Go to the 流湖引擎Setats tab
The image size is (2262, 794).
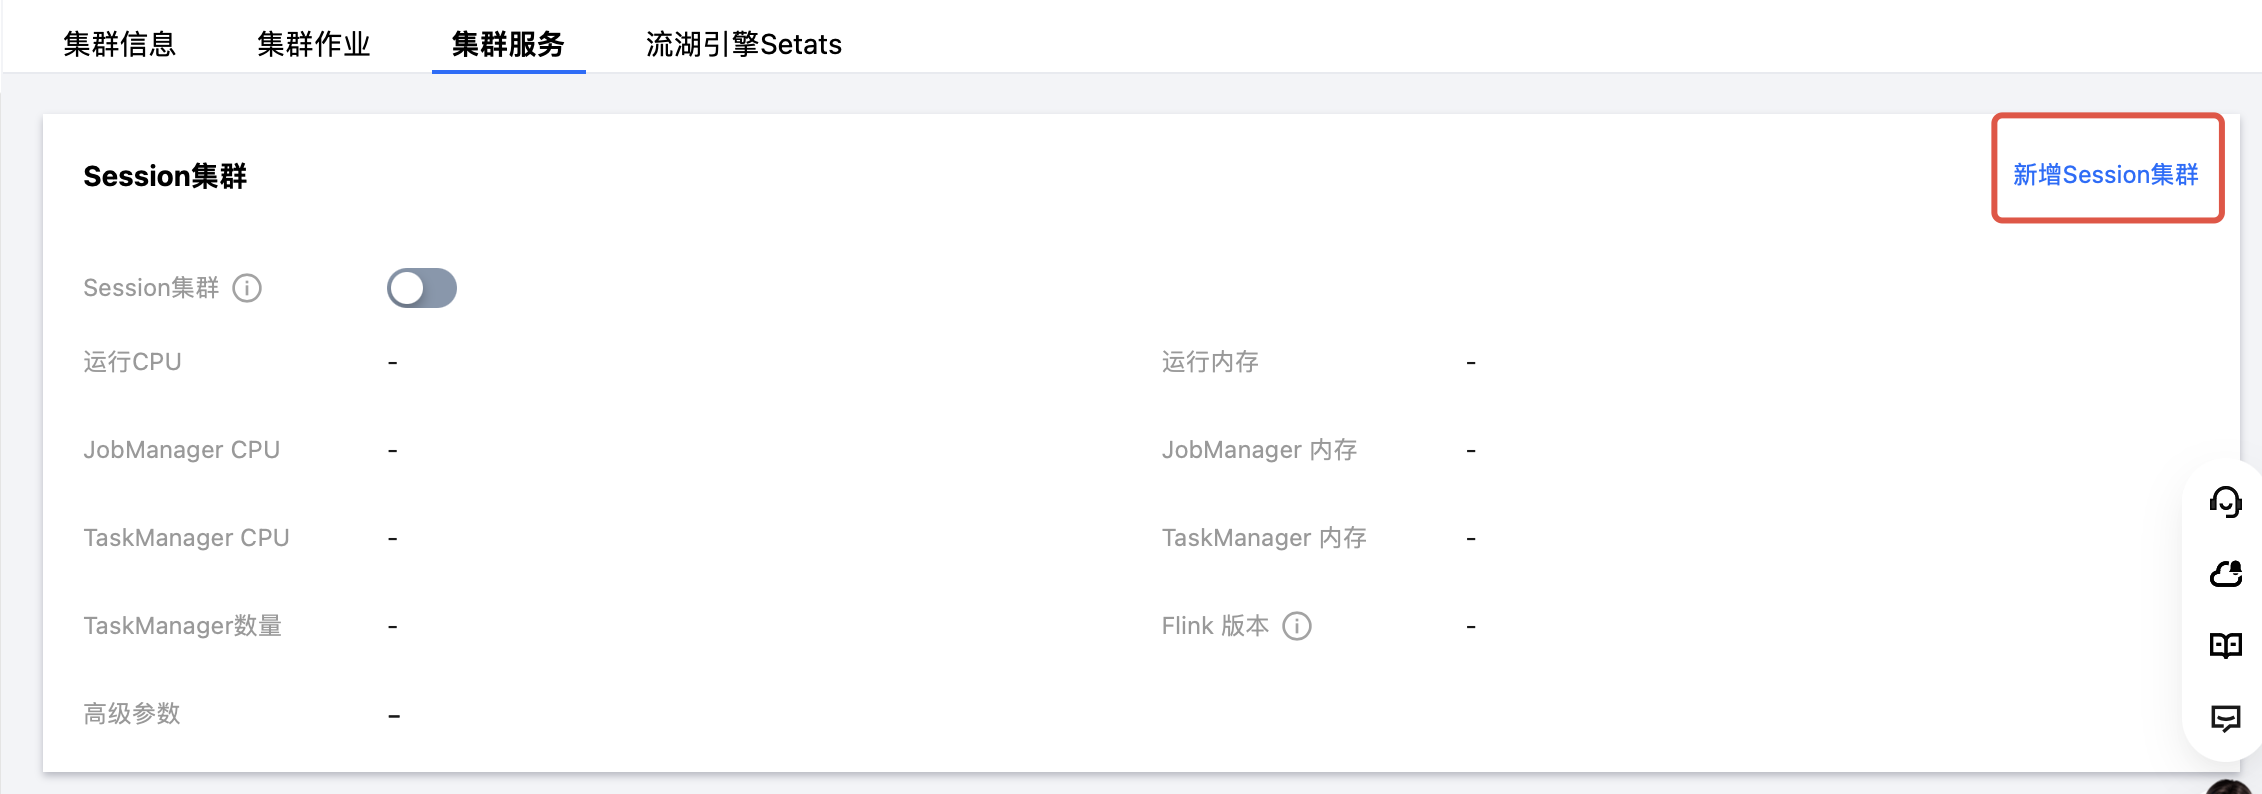click(744, 44)
